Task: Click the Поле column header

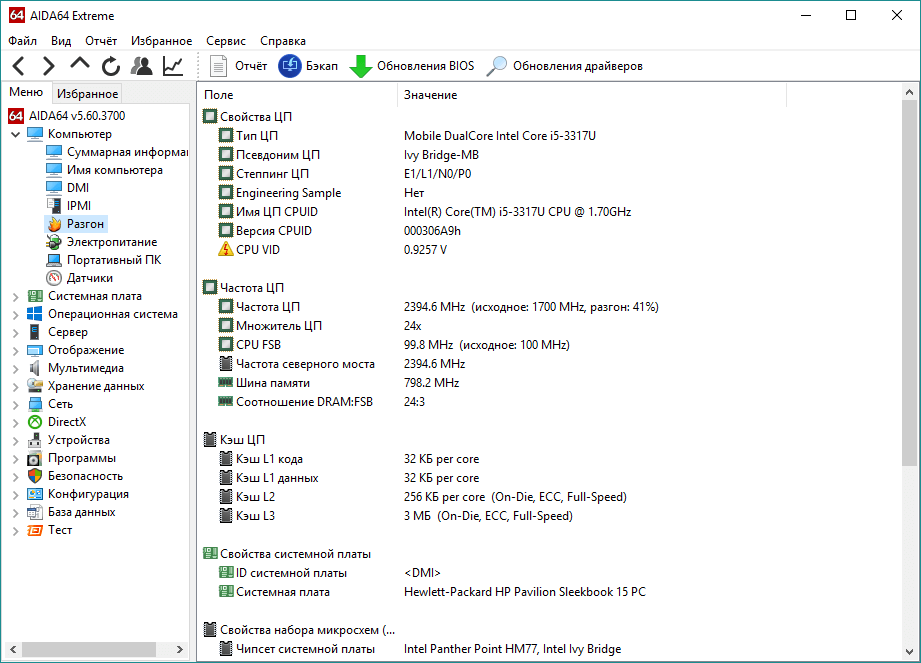Action: point(297,95)
